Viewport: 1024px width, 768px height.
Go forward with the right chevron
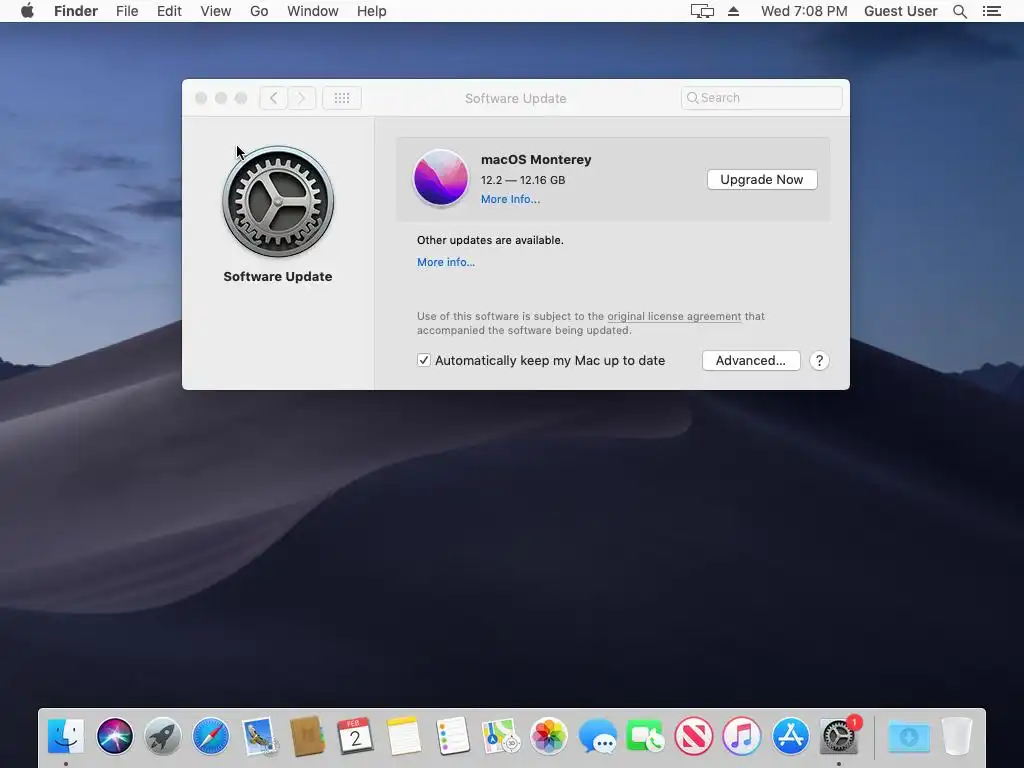pyautogui.click(x=302, y=98)
